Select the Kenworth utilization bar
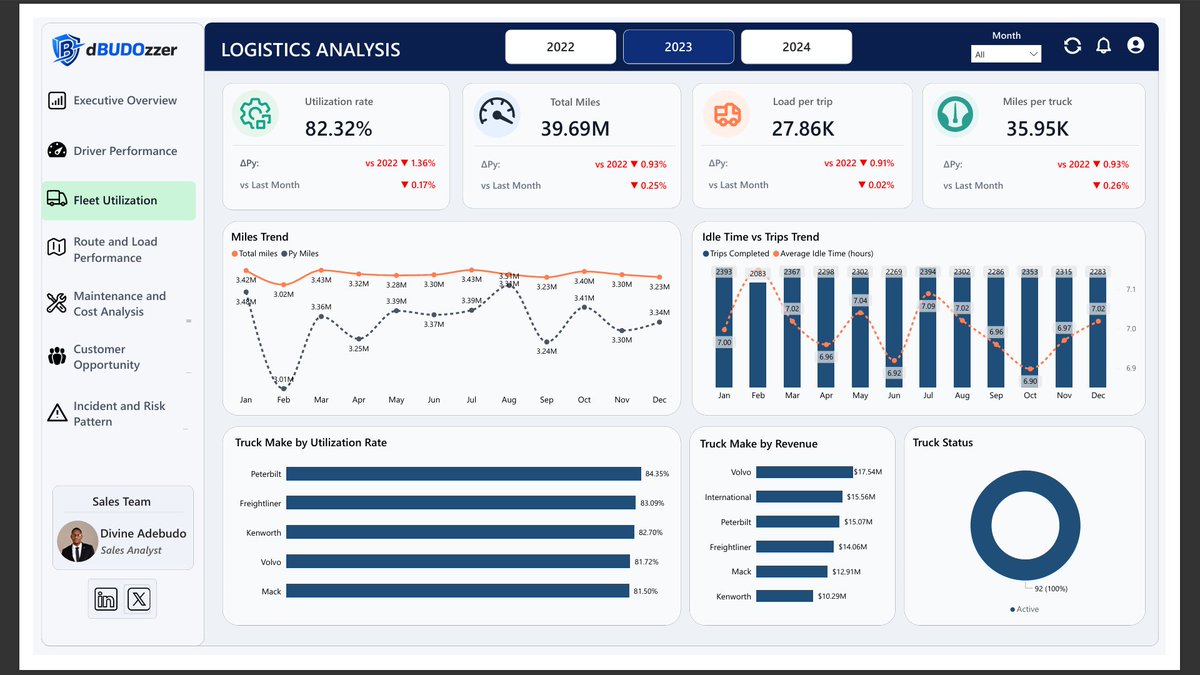1200x675 pixels. [x=460, y=532]
